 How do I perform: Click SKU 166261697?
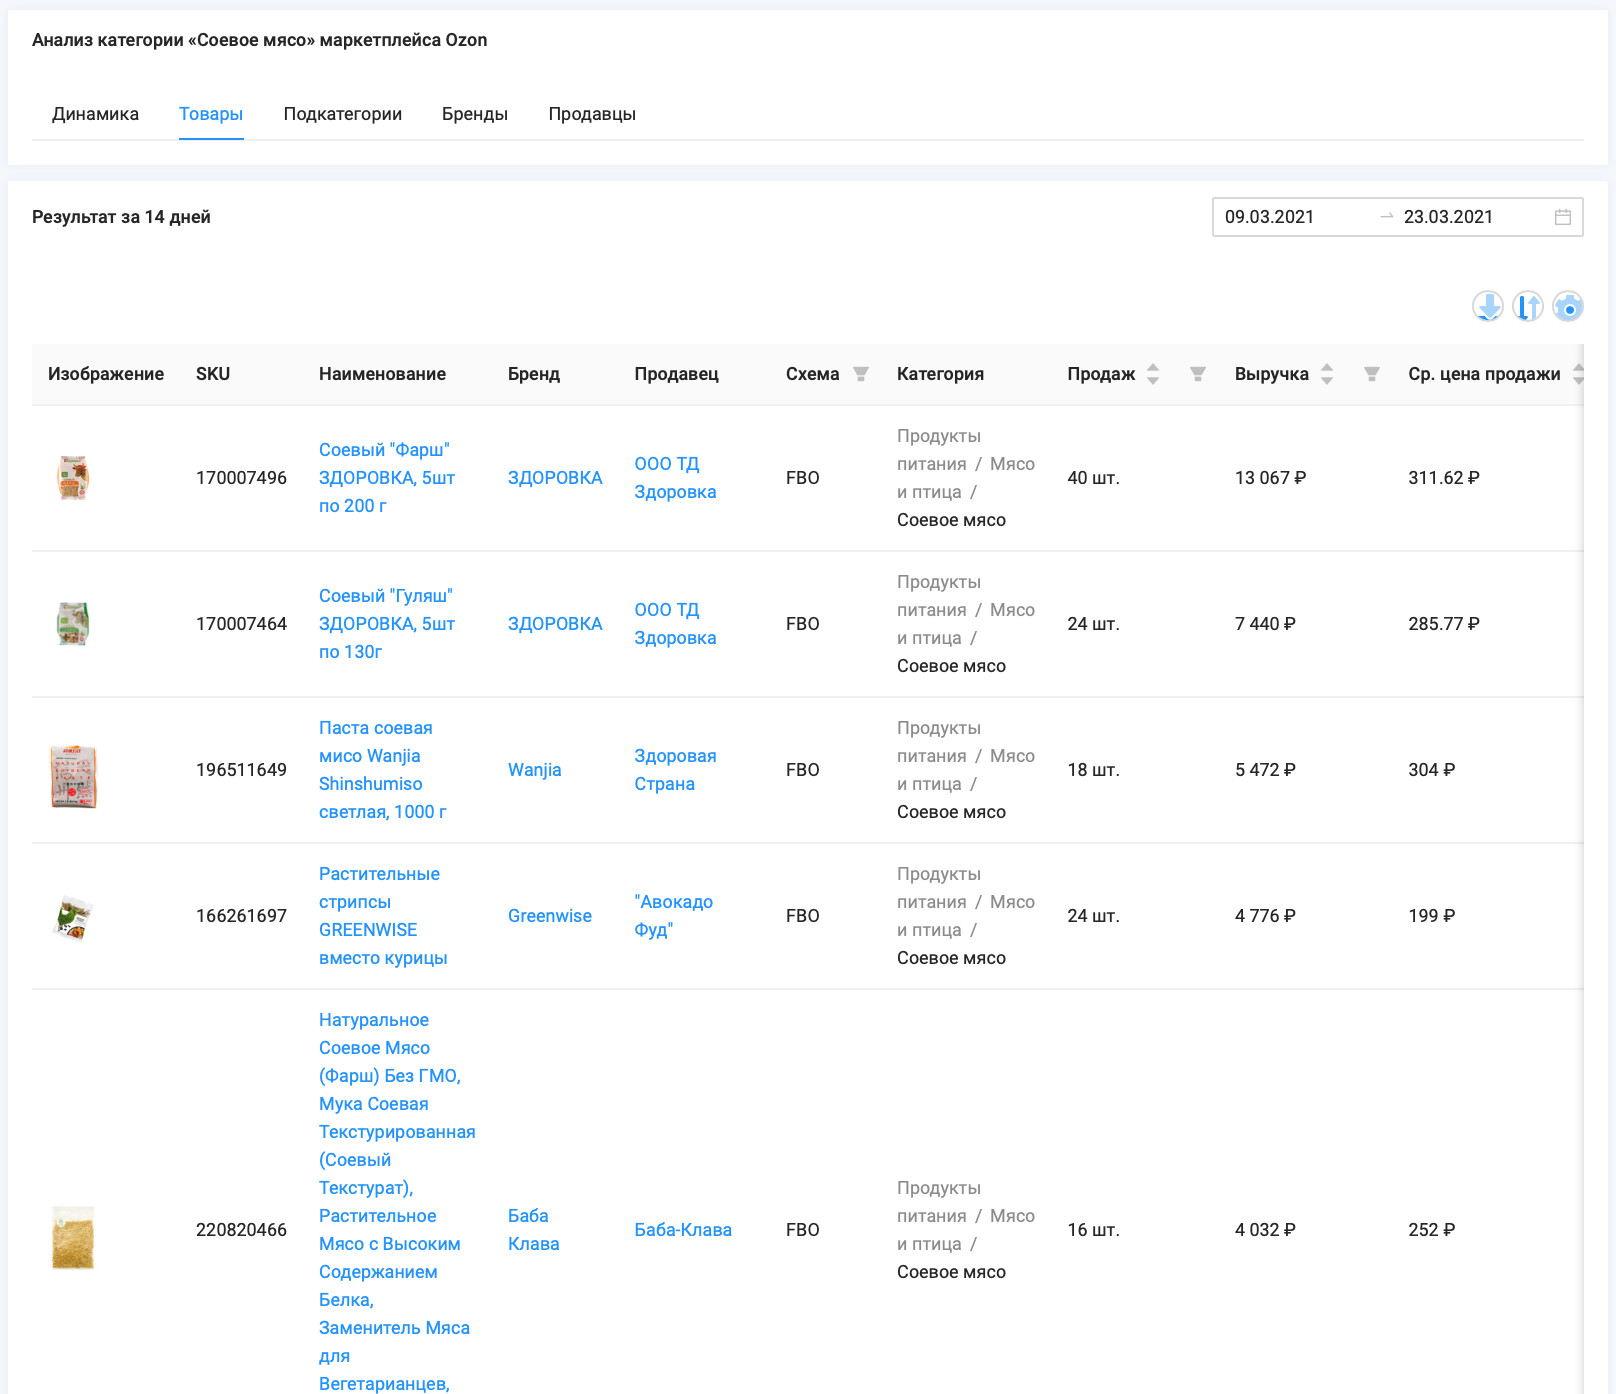(241, 916)
